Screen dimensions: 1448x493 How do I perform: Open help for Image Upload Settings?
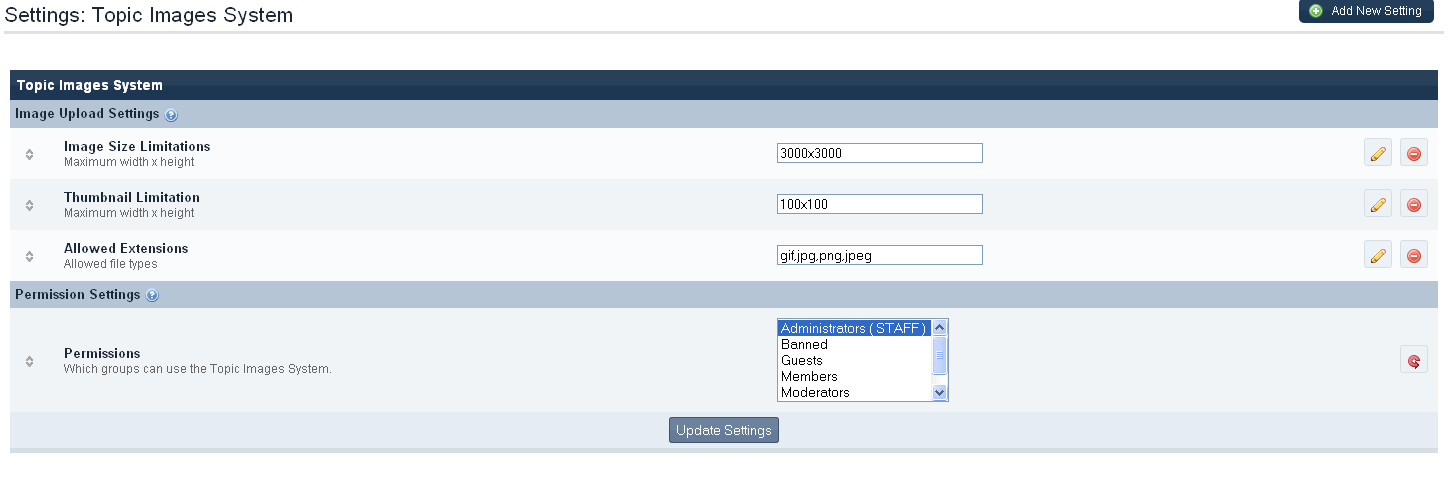pyautogui.click(x=171, y=115)
